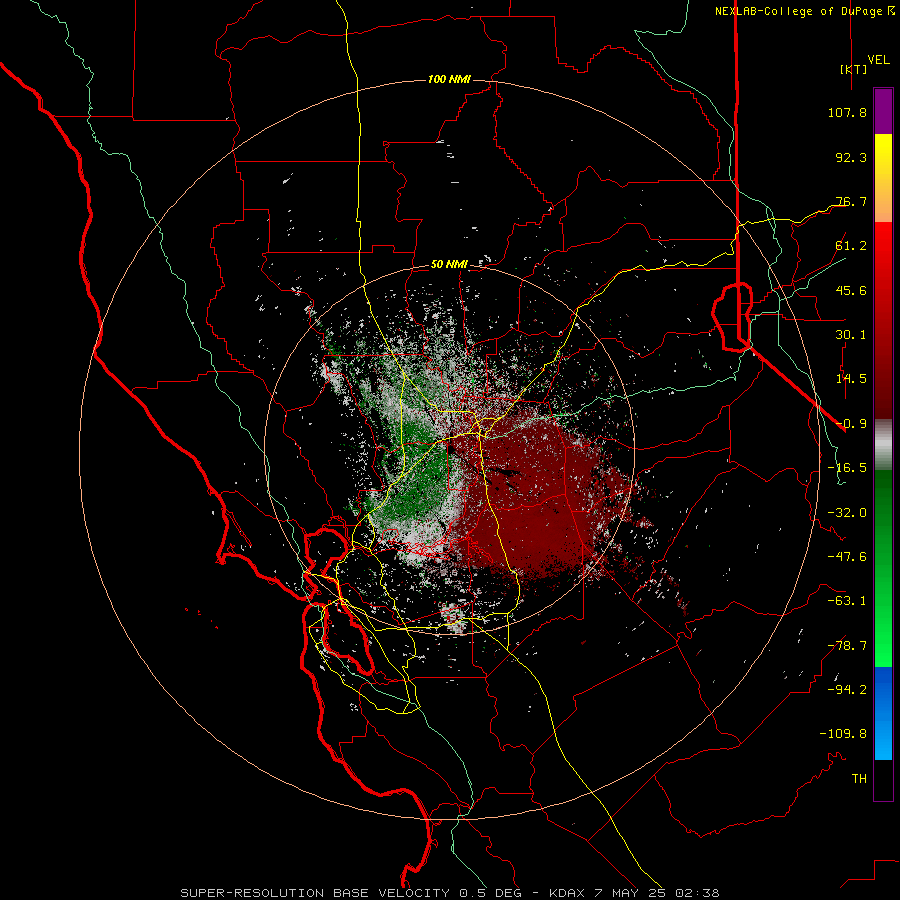Select the -0.9 velocity legend value

point(851,424)
